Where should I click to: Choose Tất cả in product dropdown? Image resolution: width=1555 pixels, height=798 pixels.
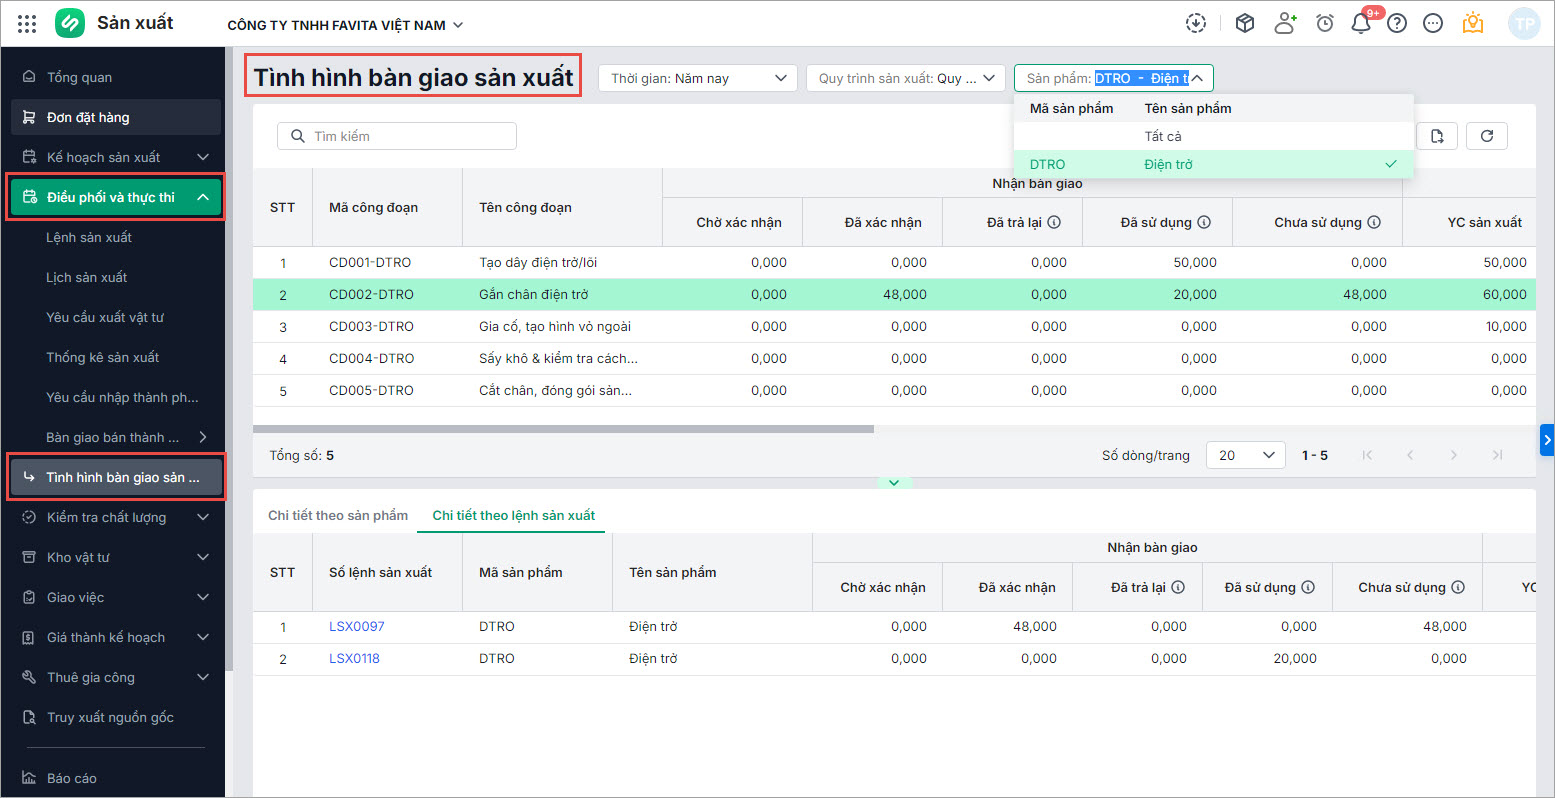click(x=1163, y=136)
